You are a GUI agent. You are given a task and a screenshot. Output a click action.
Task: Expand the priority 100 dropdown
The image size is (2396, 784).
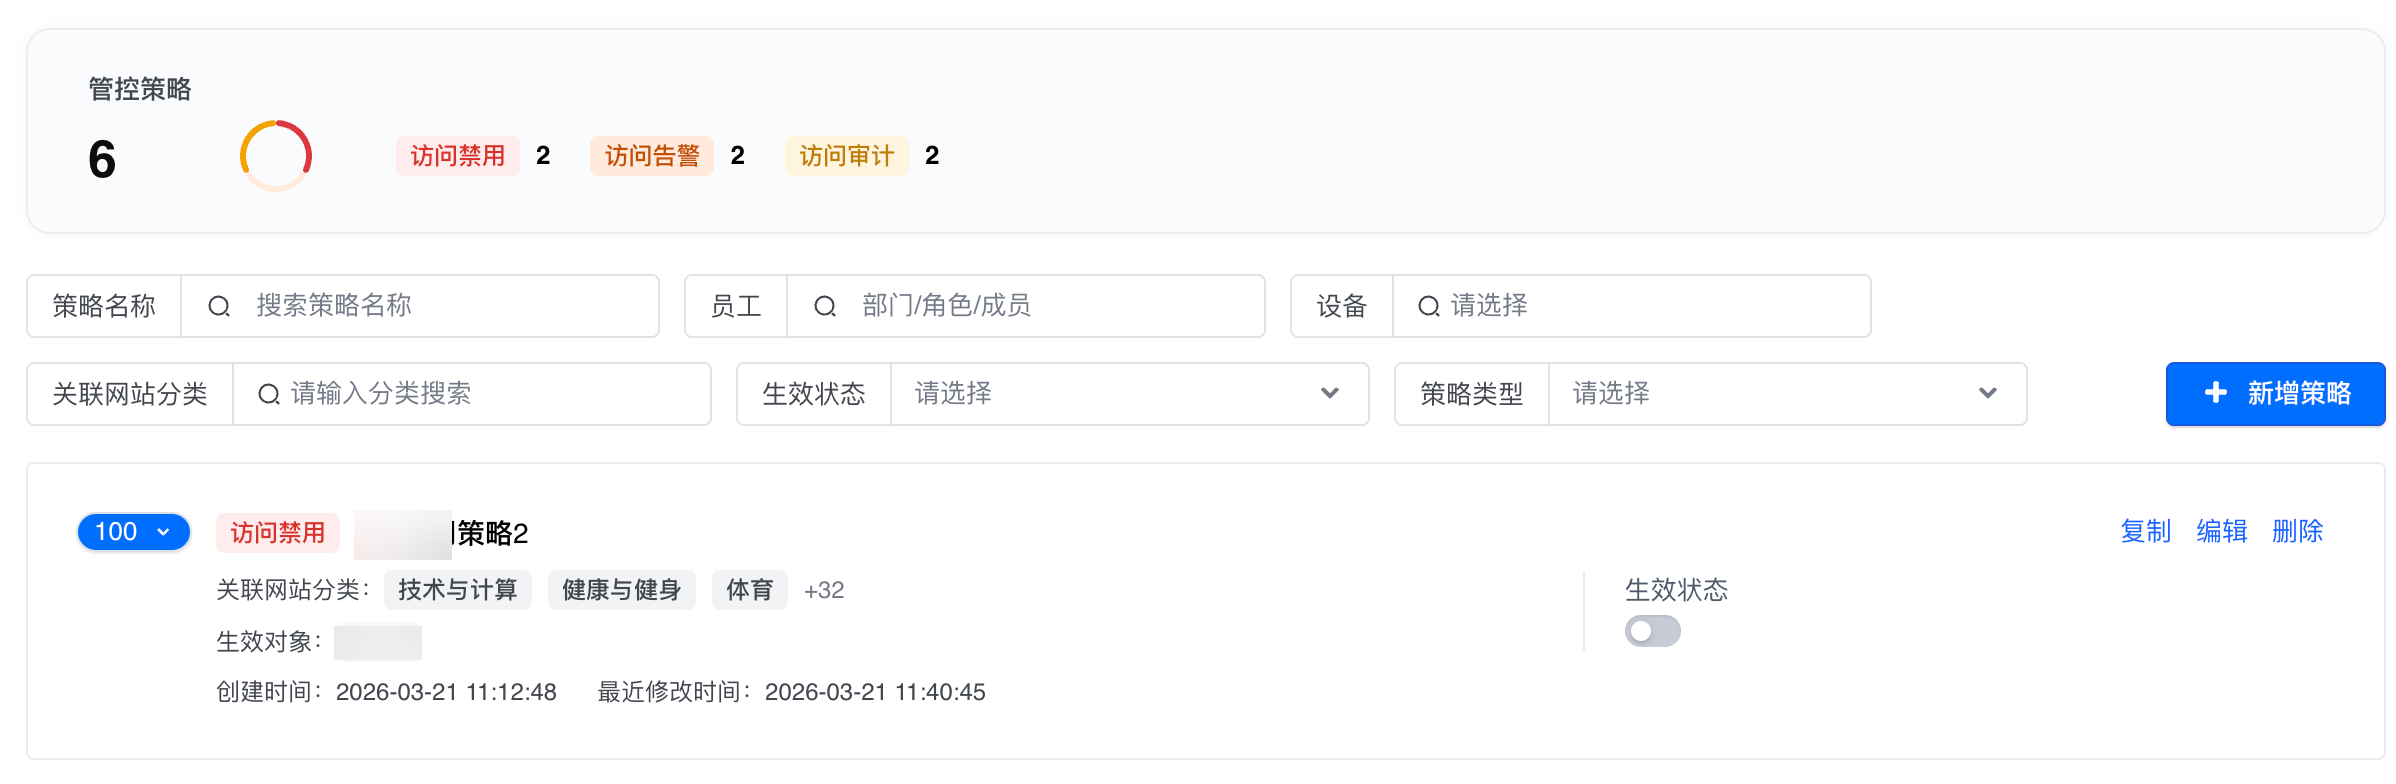tap(133, 532)
